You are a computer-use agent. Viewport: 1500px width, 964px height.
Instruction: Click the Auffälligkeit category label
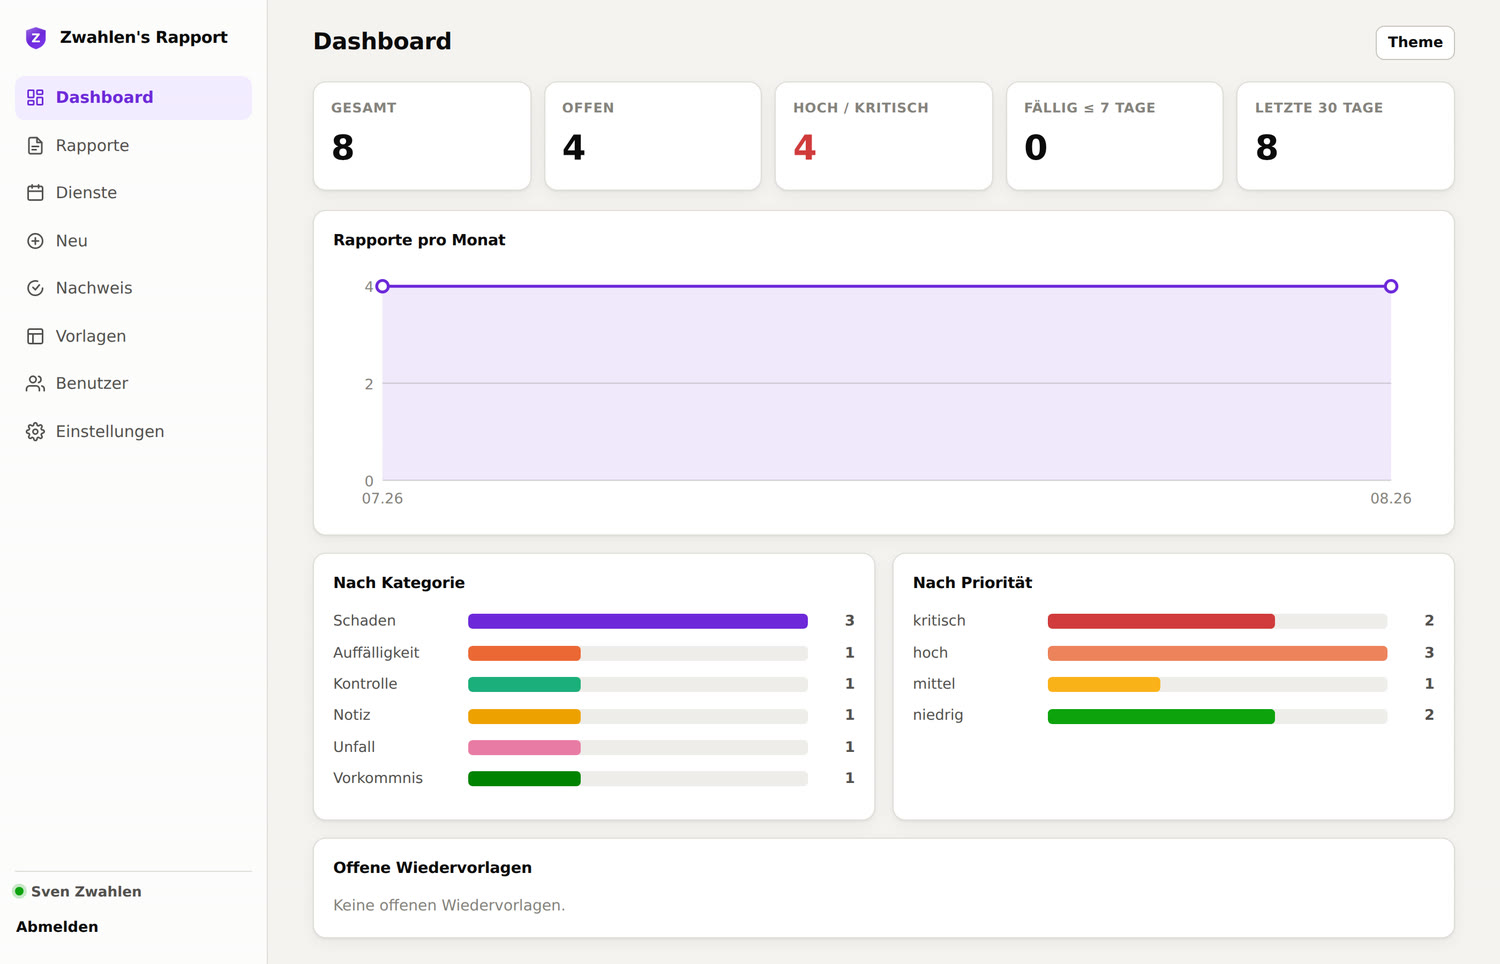(x=376, y=653)
